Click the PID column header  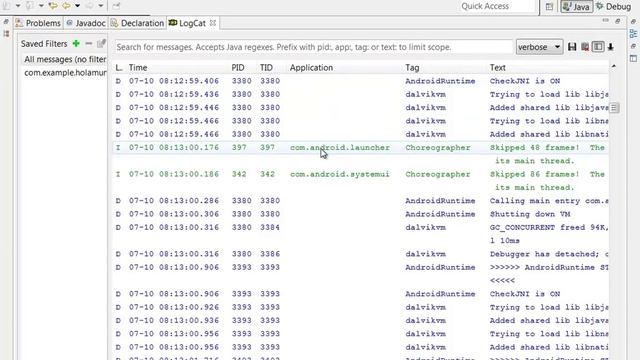click(x=238, y=68)
